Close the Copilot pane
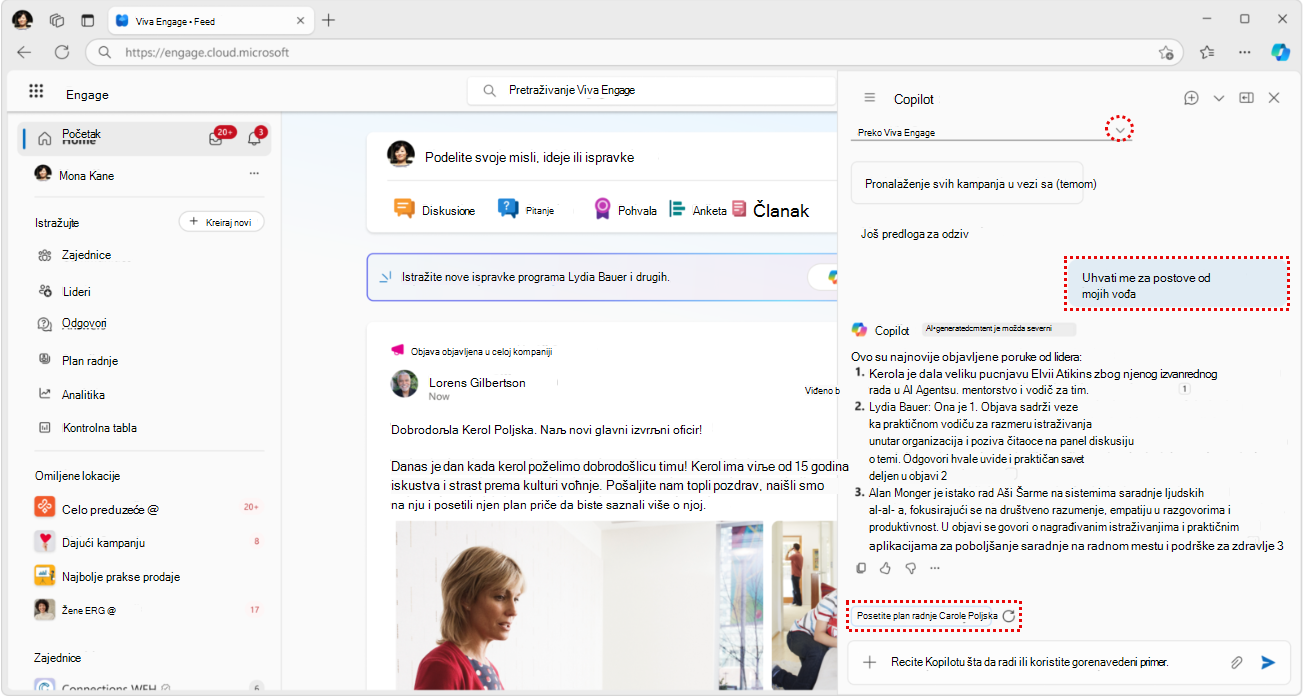 (1274, 98)
